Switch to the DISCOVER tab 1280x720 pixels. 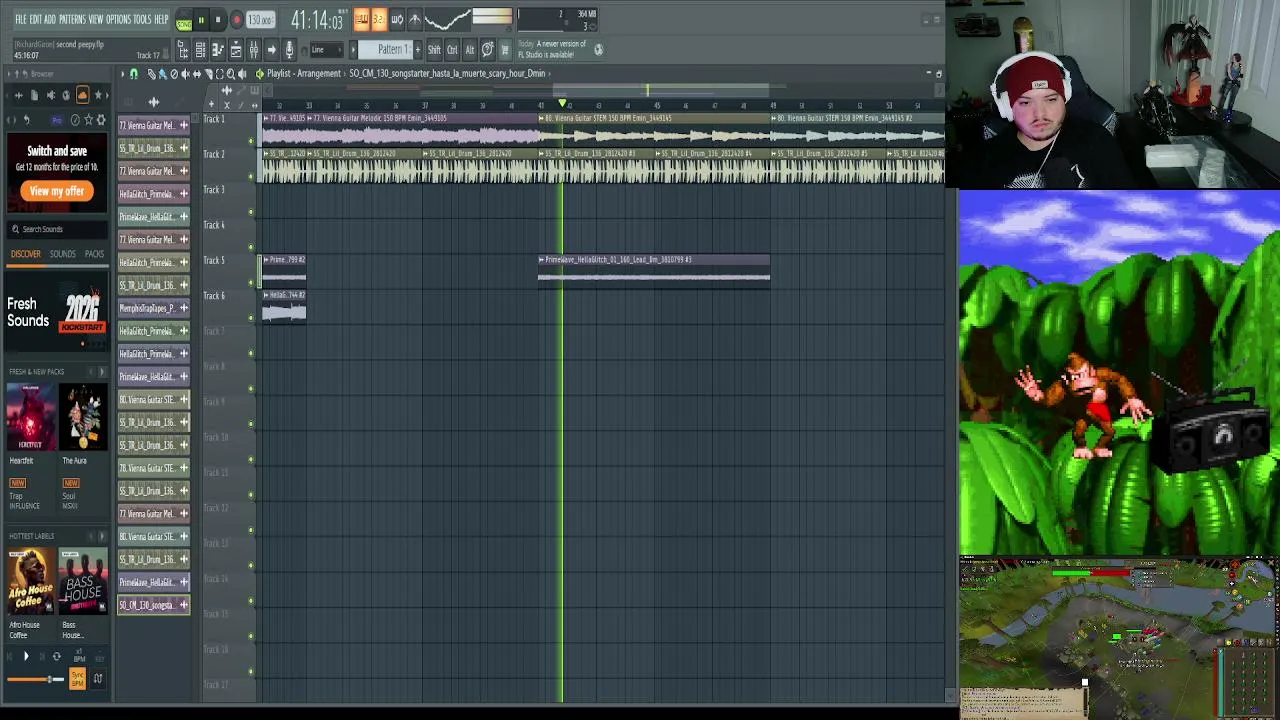click(26, 254)
